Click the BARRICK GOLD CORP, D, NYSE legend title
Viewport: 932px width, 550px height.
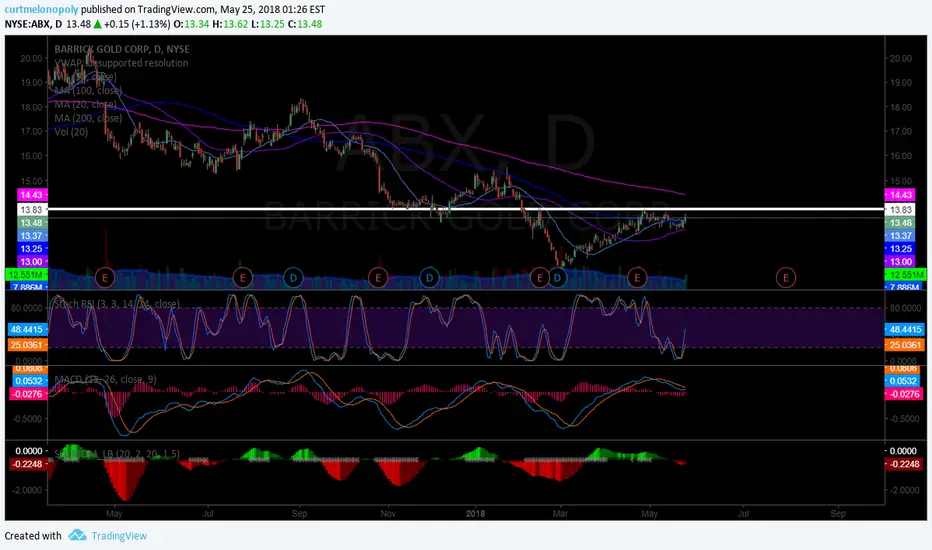pyautogui.click(x=122, y=49)
